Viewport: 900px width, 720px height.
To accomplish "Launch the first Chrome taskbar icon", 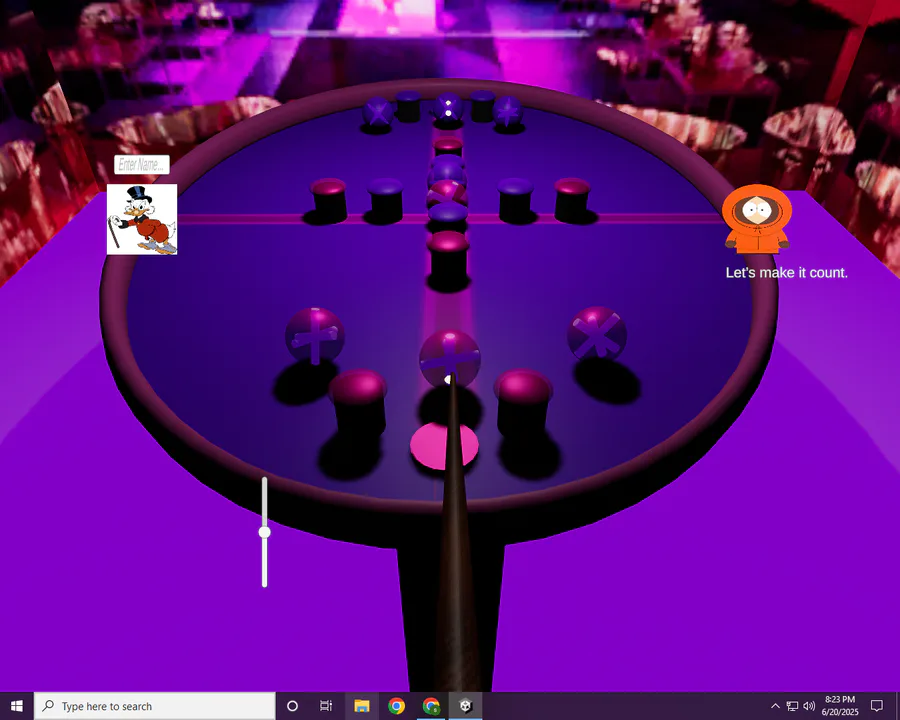I will (396, 706).
